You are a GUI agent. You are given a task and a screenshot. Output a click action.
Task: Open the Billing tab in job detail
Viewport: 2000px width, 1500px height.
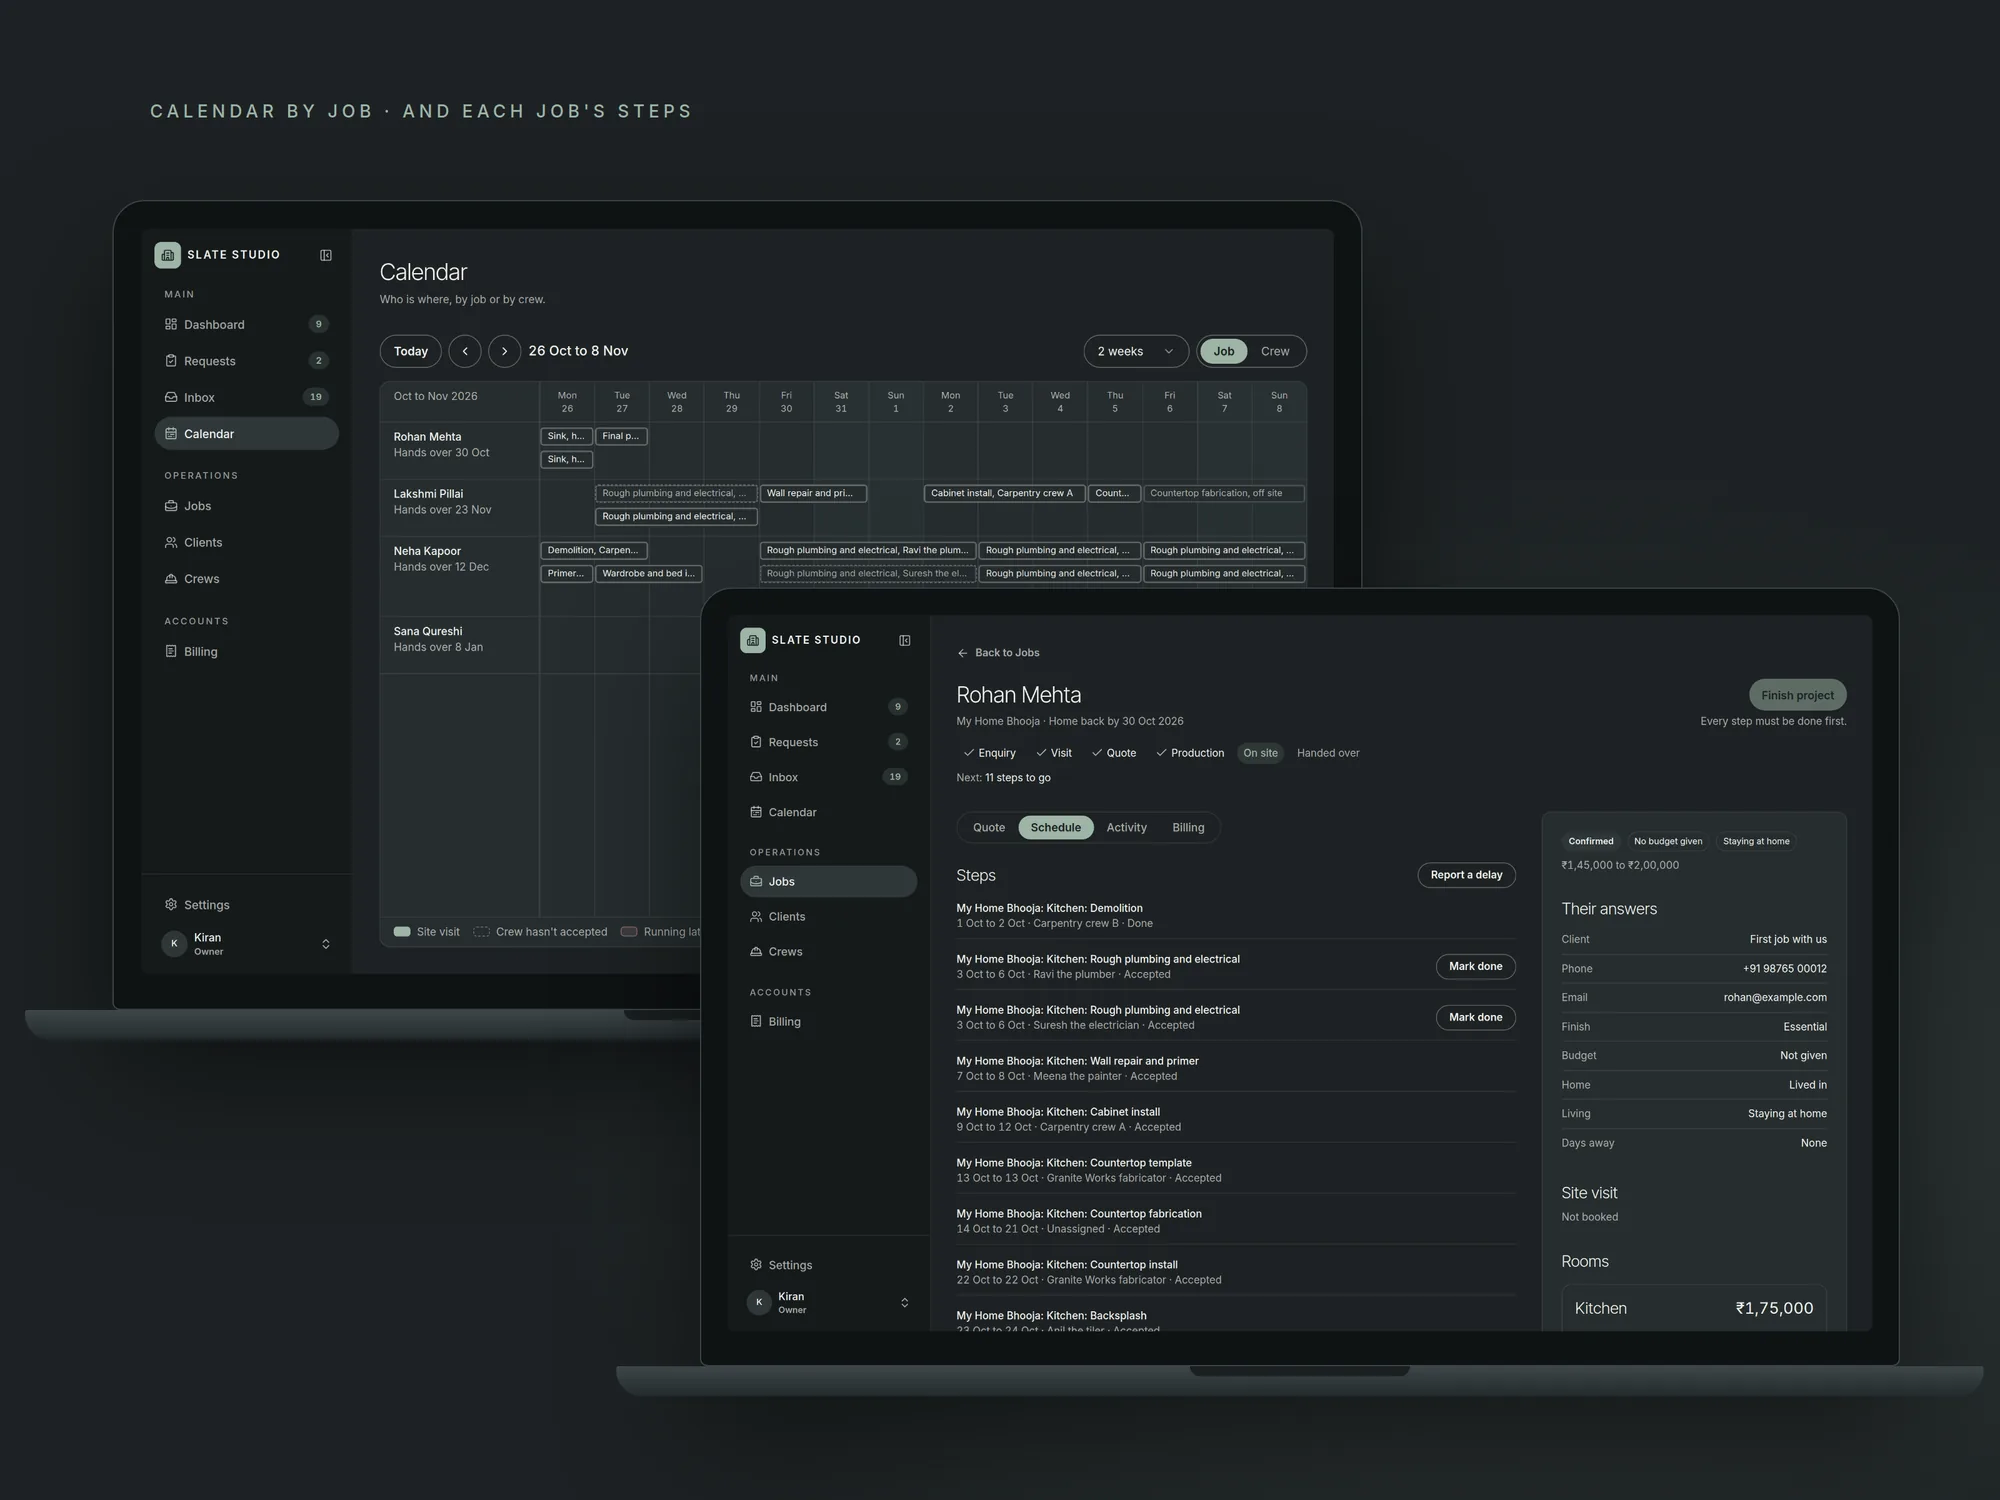1188,828
